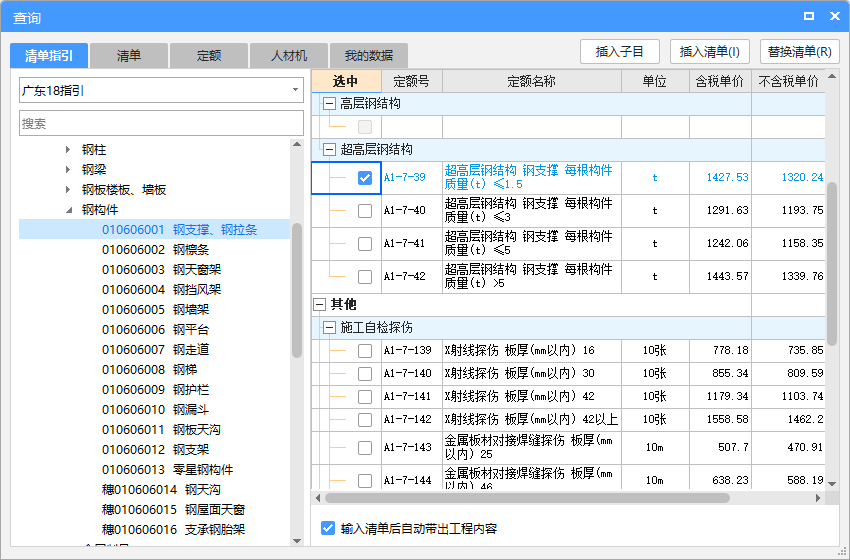Select 010606010 钢漏斗
The height and width of the screenshot is (560, 850).
coord(156,410)
